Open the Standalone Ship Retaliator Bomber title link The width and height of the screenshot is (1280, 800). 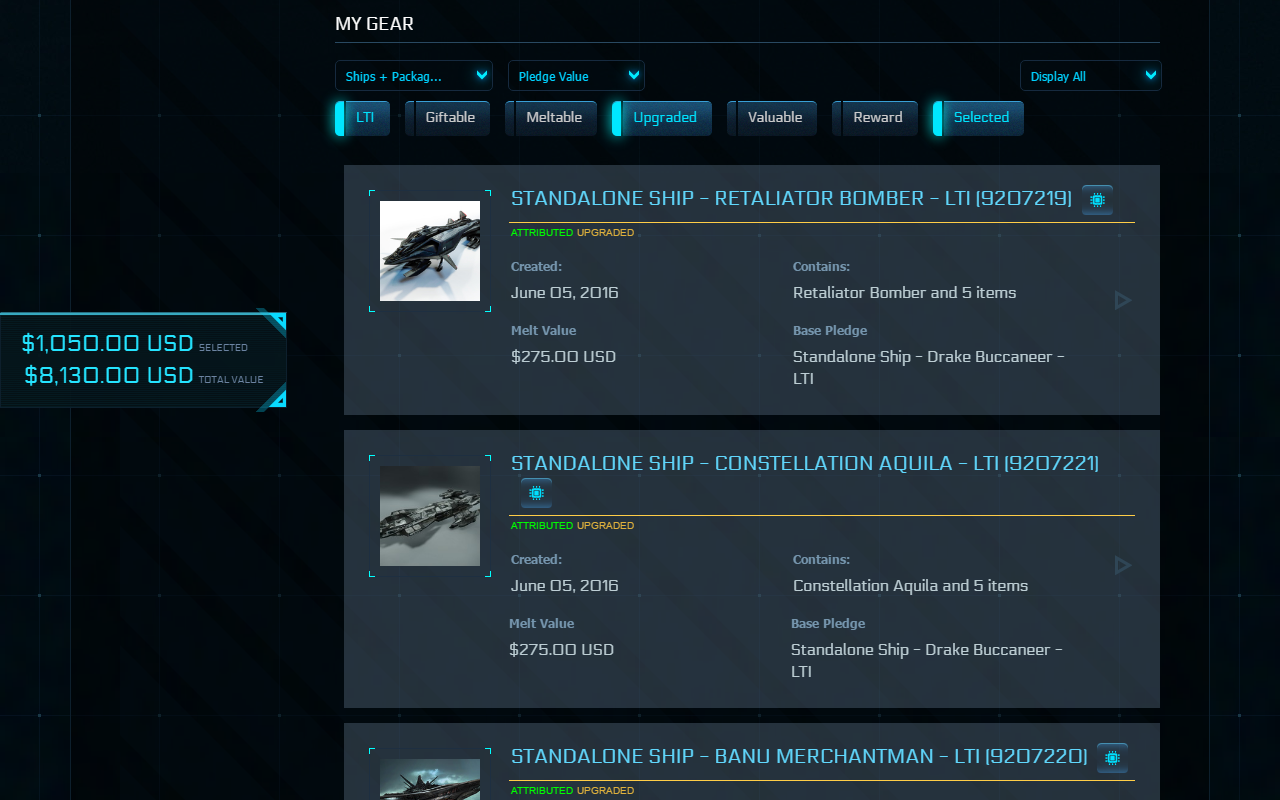(790, 198)
